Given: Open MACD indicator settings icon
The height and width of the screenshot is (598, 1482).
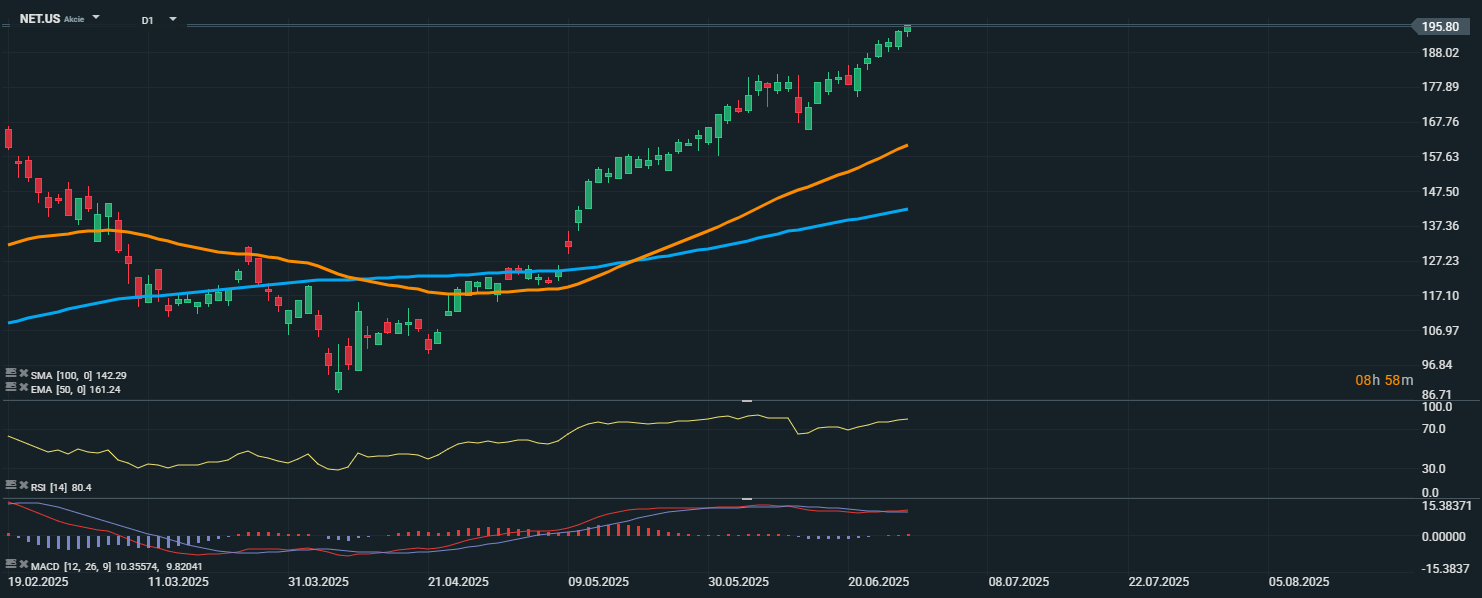Looking at the screenshot, I should pyautogui.click(x=11, y=565).
